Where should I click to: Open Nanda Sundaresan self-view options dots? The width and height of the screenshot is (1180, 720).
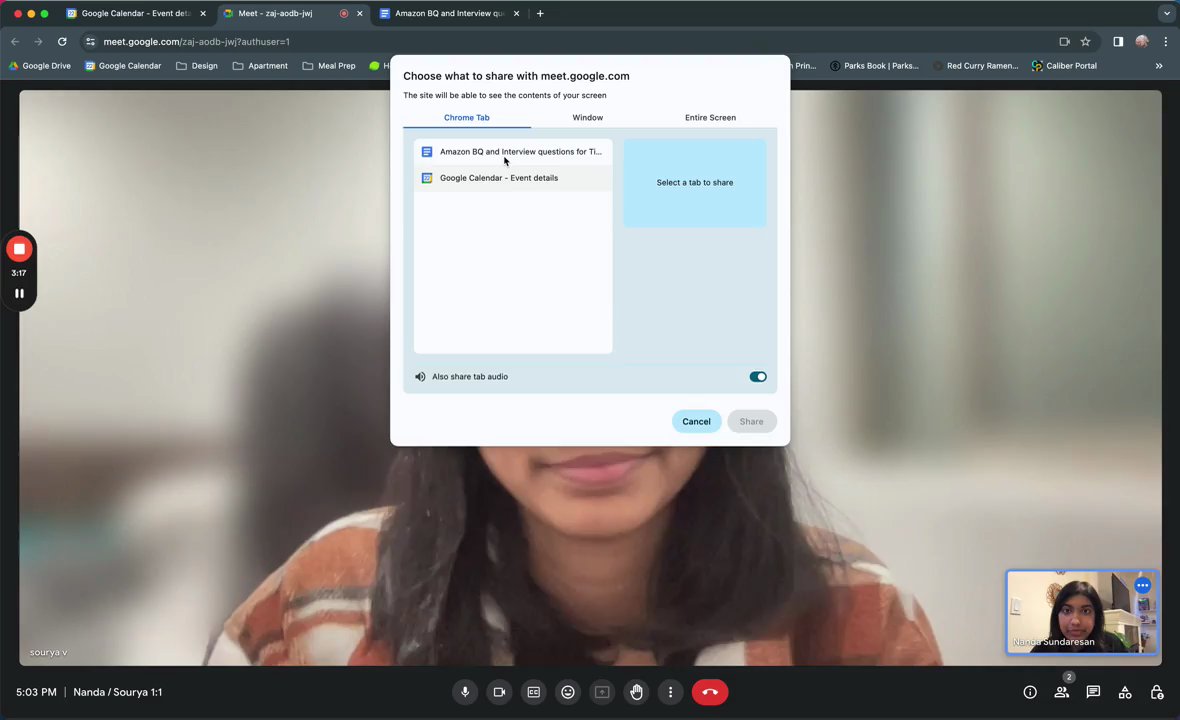pyautogui.click(x=1142, y=585)
